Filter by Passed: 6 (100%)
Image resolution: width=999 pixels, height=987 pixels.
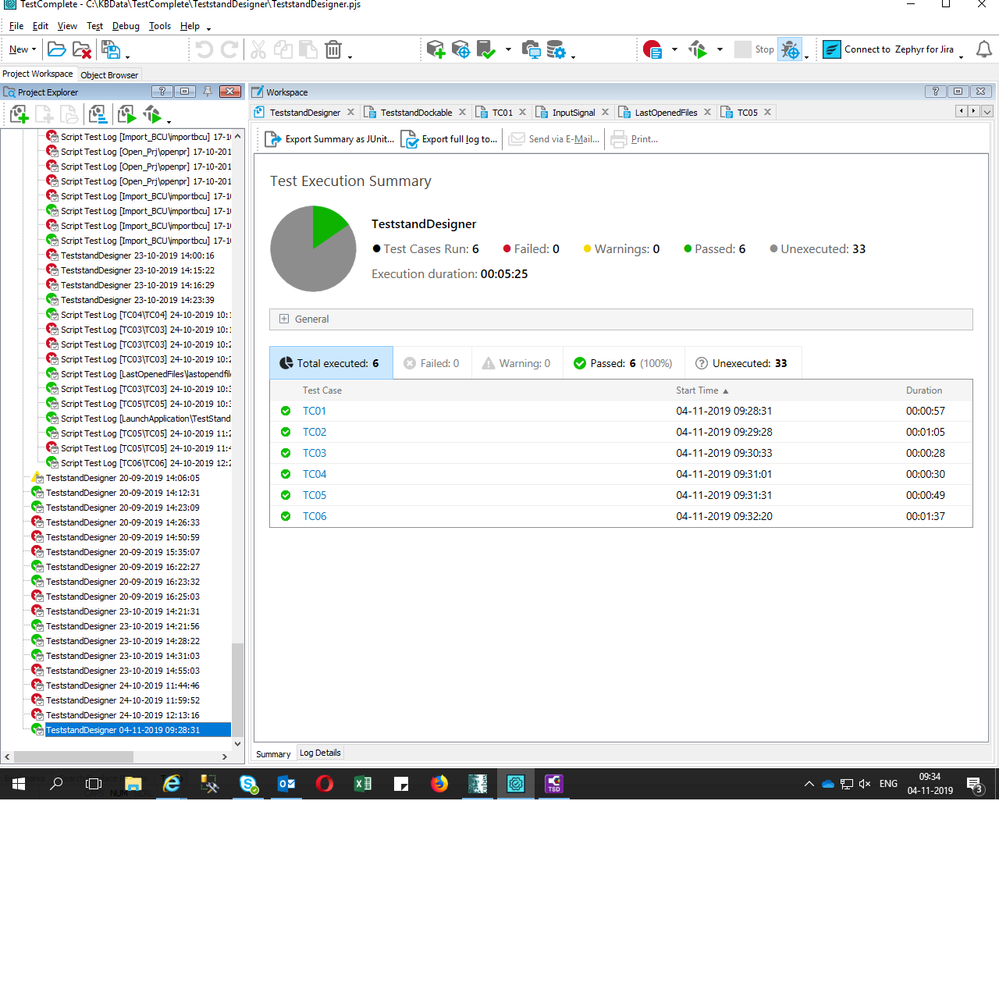tap(623, 363)
